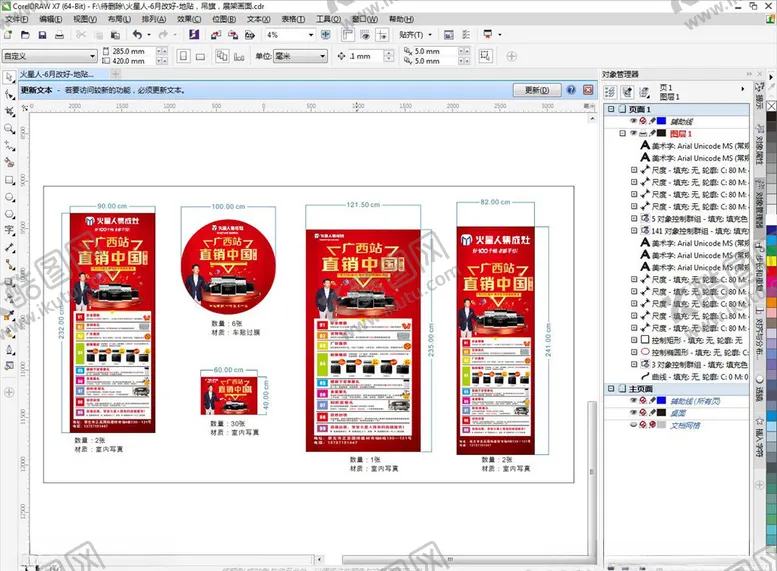Screen dimensions: 777x571
Task: Click the 更新(D) button
Action: click(x=537, y=90)
